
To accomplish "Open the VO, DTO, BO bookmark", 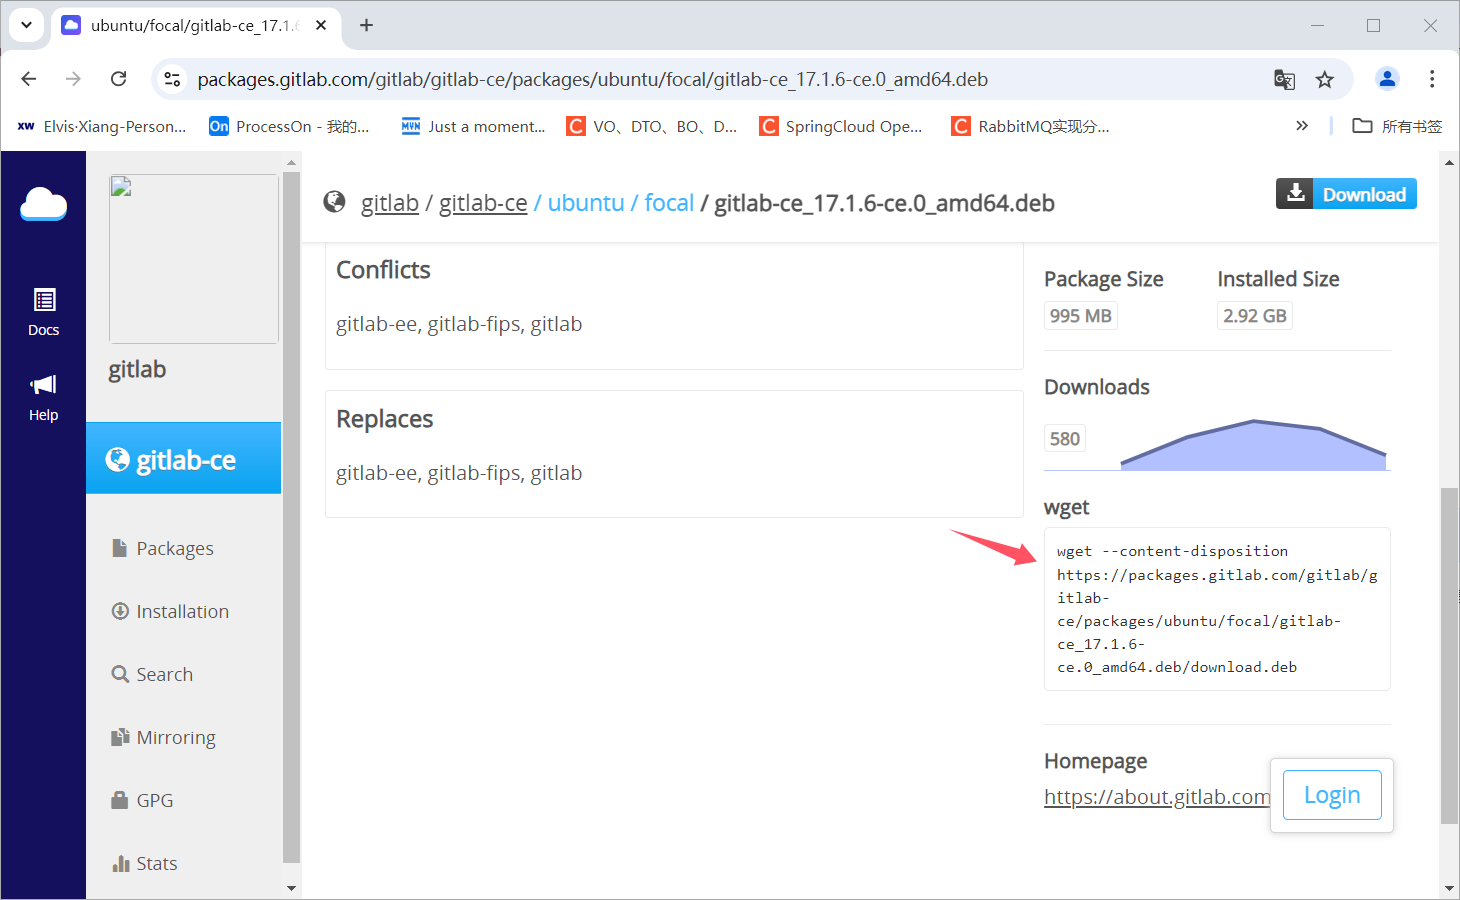I will click(x=652, y=126).
